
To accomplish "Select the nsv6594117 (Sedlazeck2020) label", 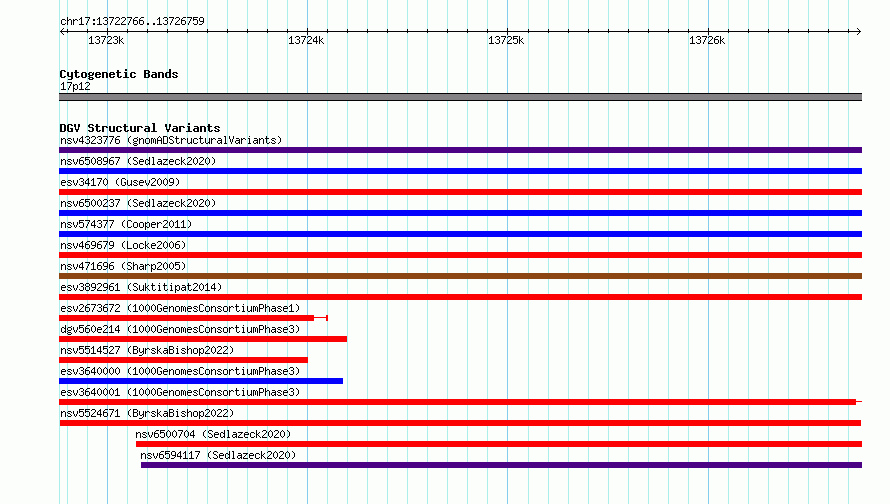I will tap(218, 455).
